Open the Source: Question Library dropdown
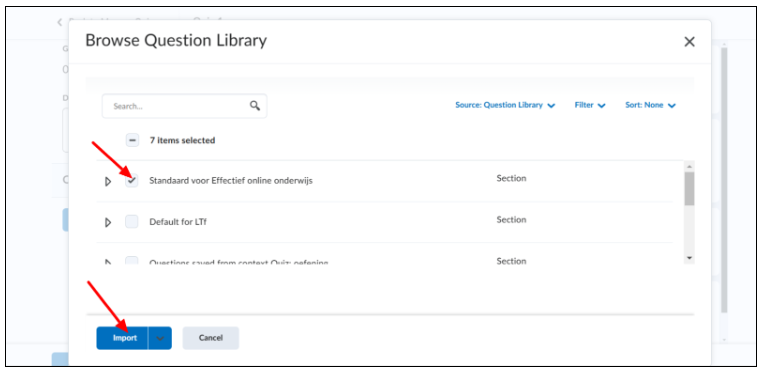 pos(505,105)
